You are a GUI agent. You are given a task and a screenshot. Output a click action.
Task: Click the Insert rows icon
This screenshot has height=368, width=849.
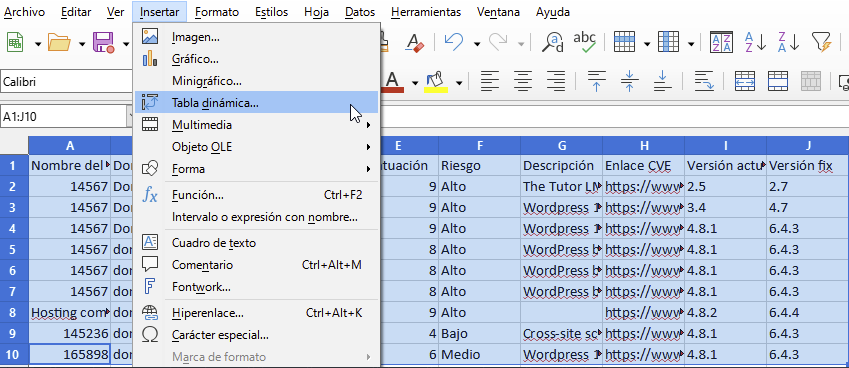click(x=624, y=42)
